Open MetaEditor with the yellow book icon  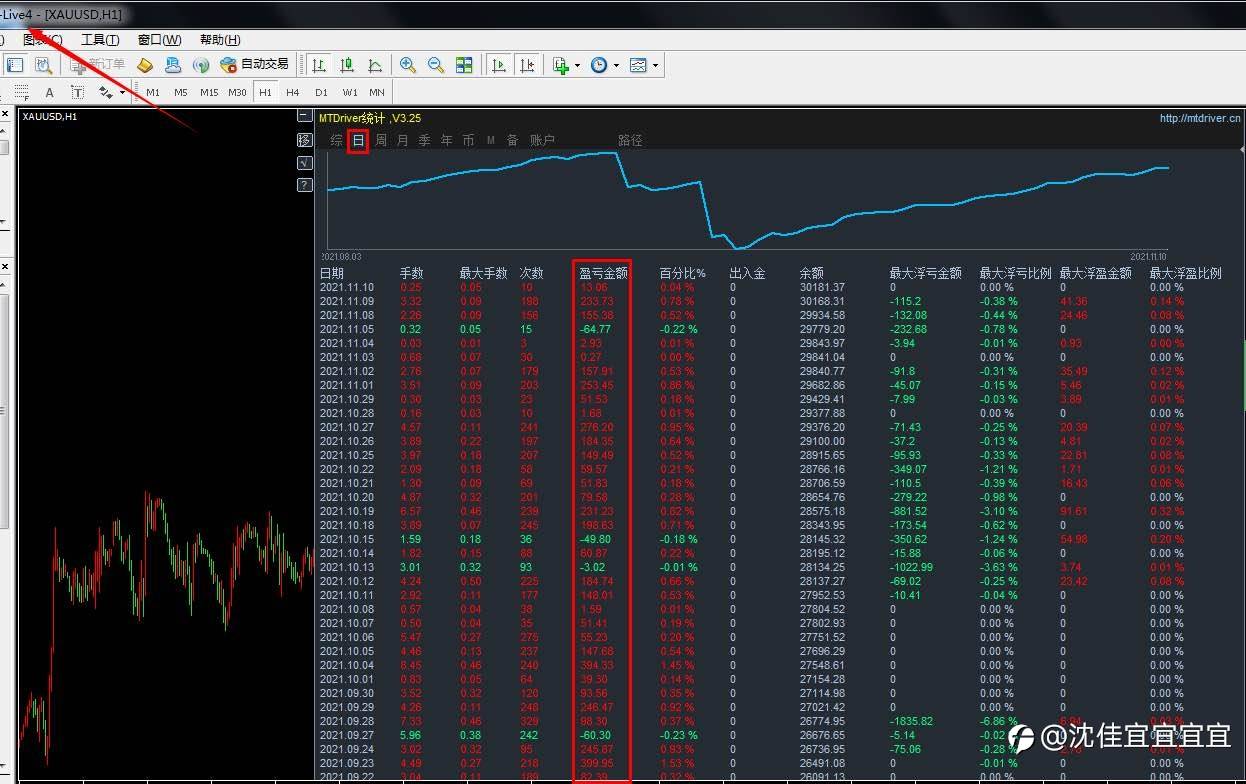(x=145, y=65)
